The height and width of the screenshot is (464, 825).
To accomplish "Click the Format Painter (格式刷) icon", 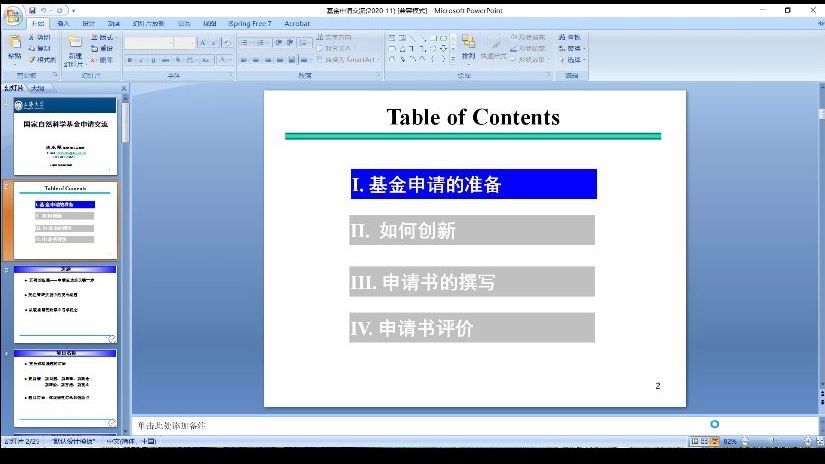I will [43, 59].
